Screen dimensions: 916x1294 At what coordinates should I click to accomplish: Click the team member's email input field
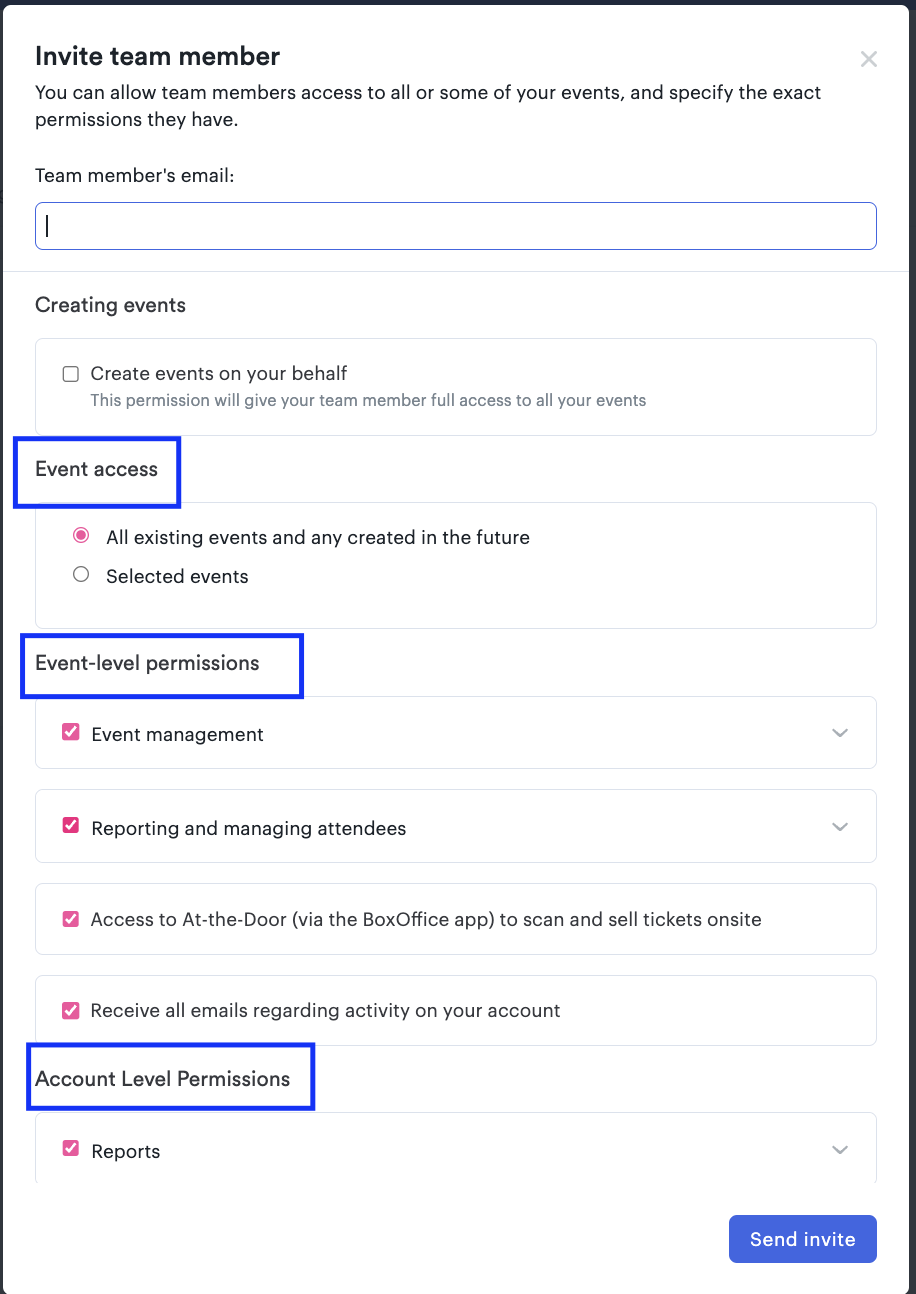[456, 226]
